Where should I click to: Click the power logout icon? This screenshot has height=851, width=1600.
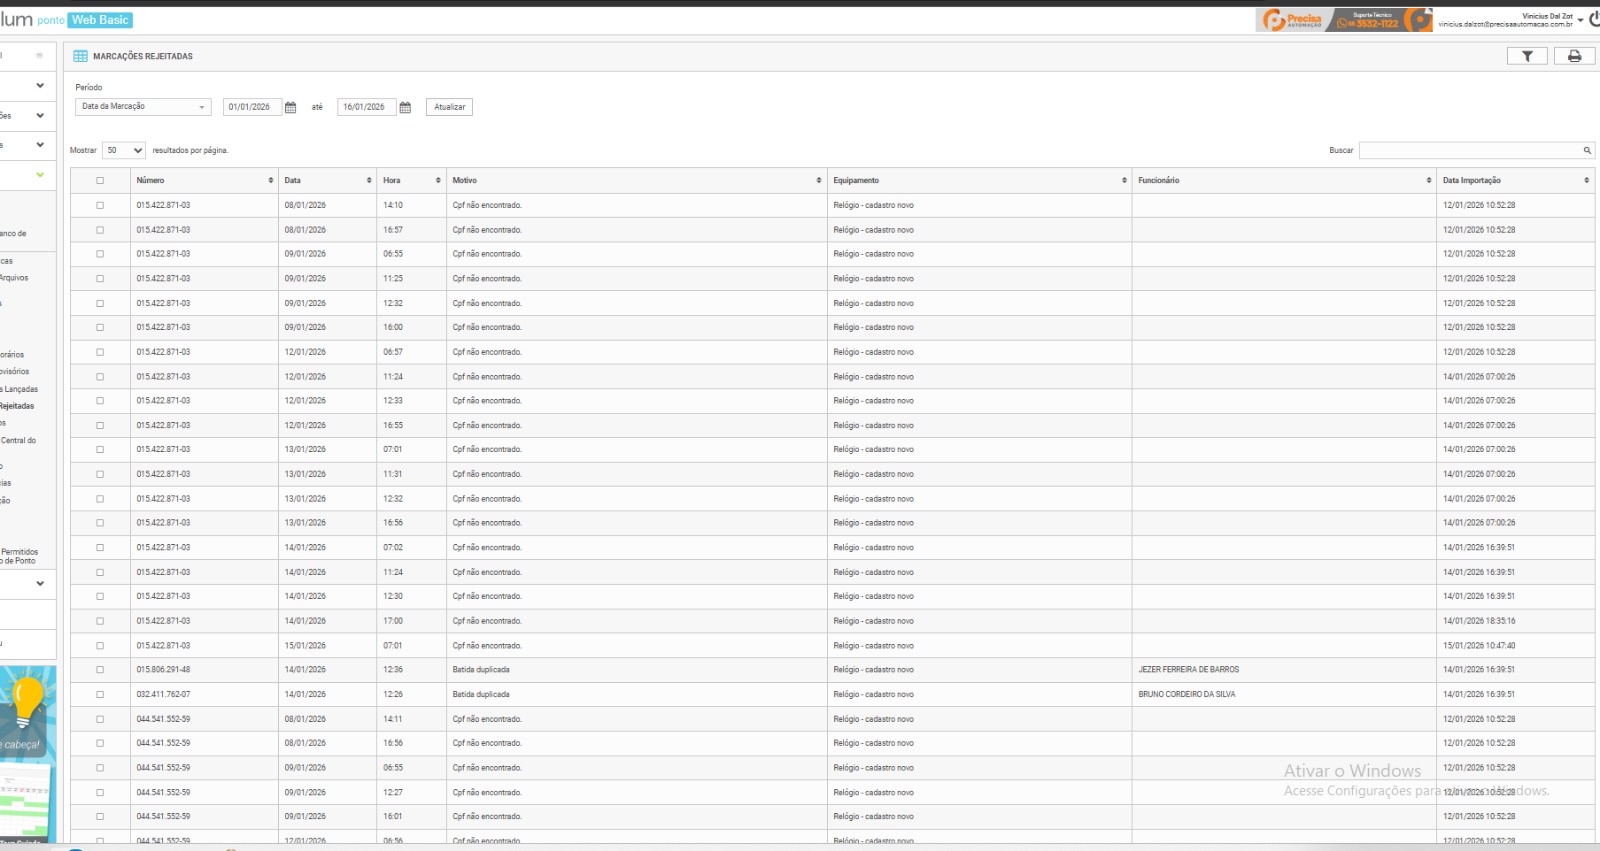1594,19
